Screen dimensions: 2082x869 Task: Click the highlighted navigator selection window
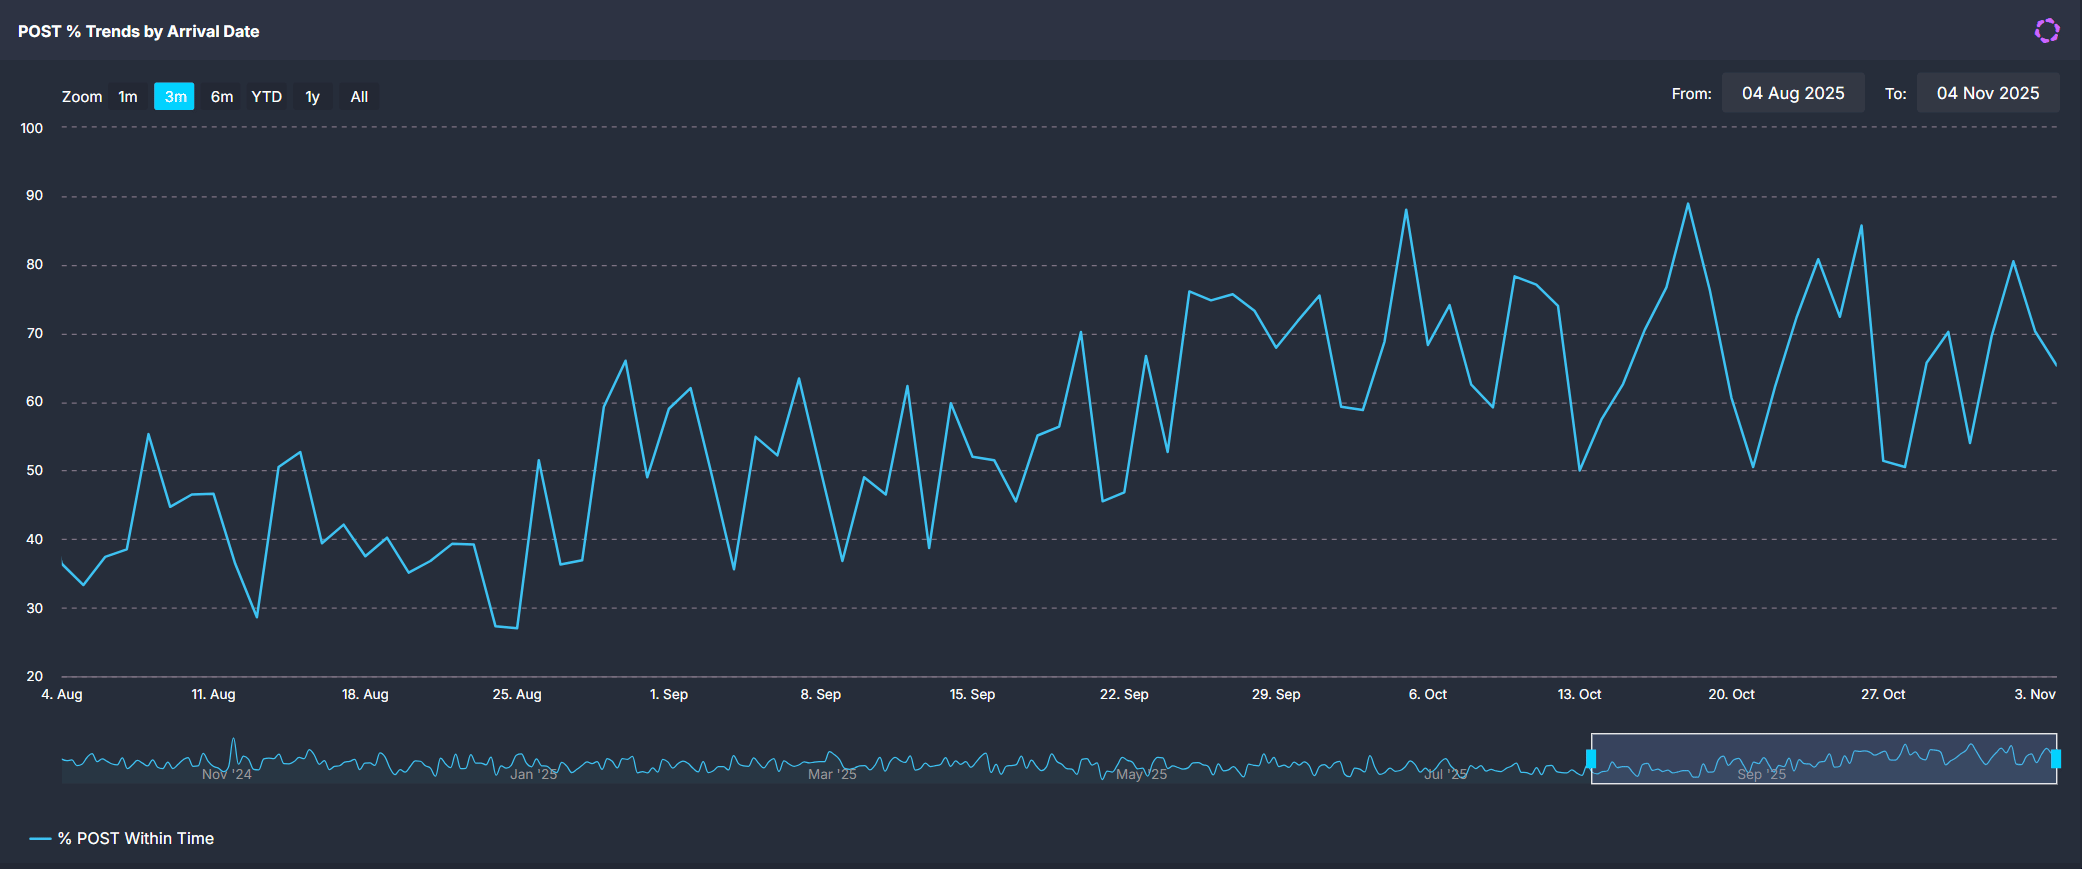1823,759
